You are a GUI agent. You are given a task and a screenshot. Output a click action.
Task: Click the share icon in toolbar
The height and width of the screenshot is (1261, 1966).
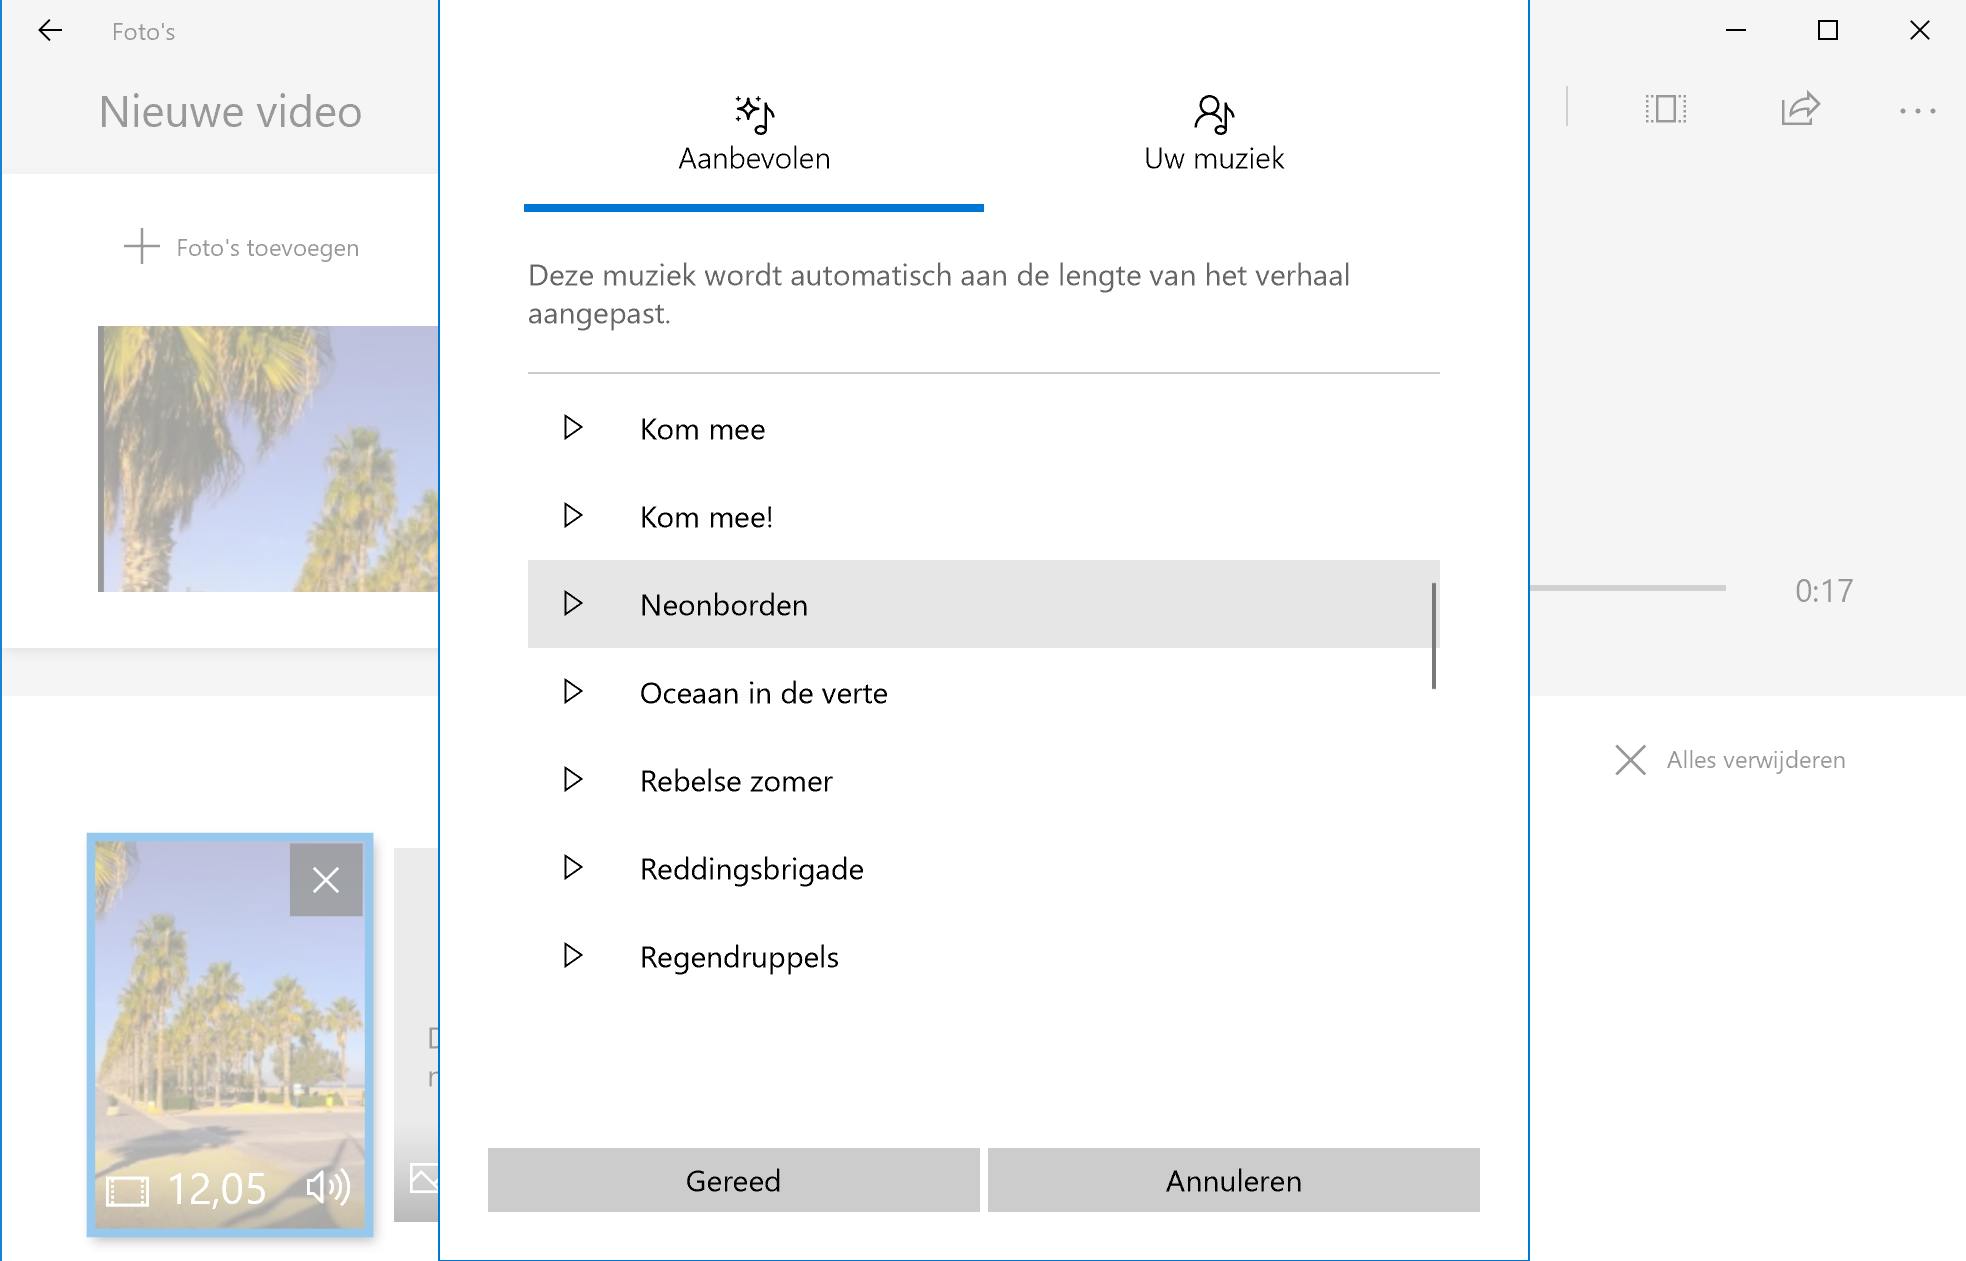coord(1800,109)
